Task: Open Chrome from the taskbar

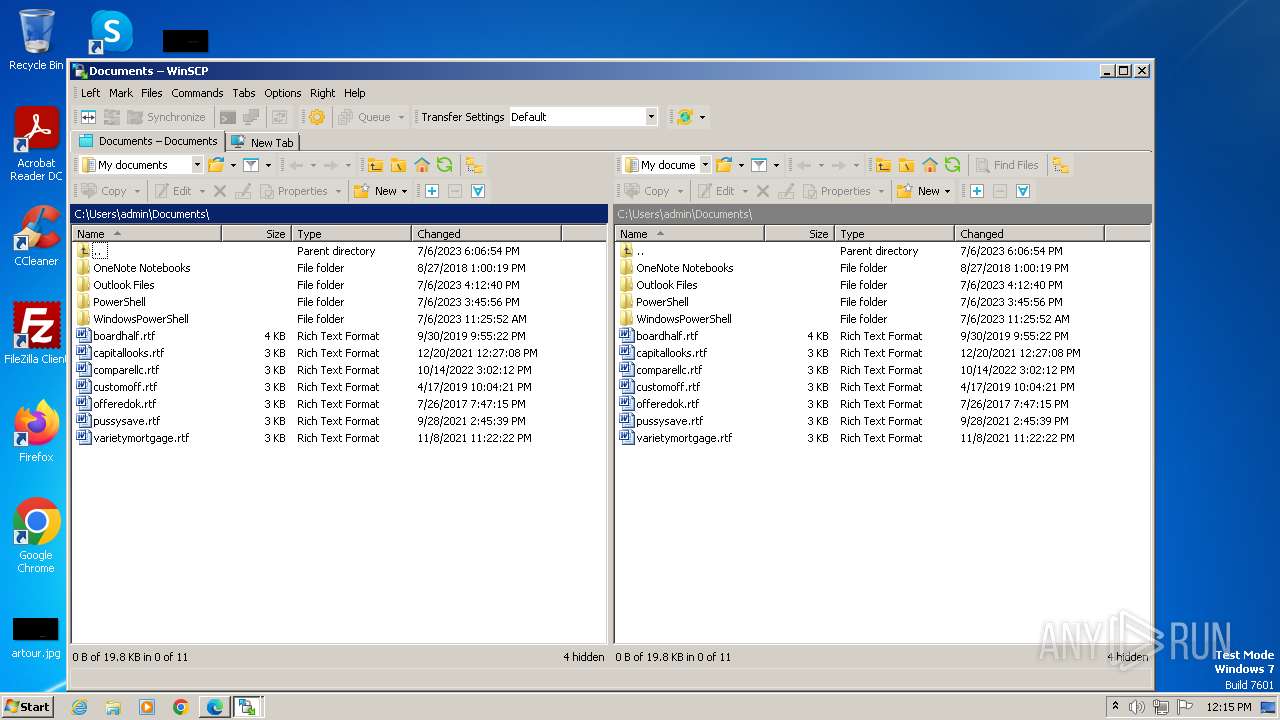Action: click(x=180, y=707)
